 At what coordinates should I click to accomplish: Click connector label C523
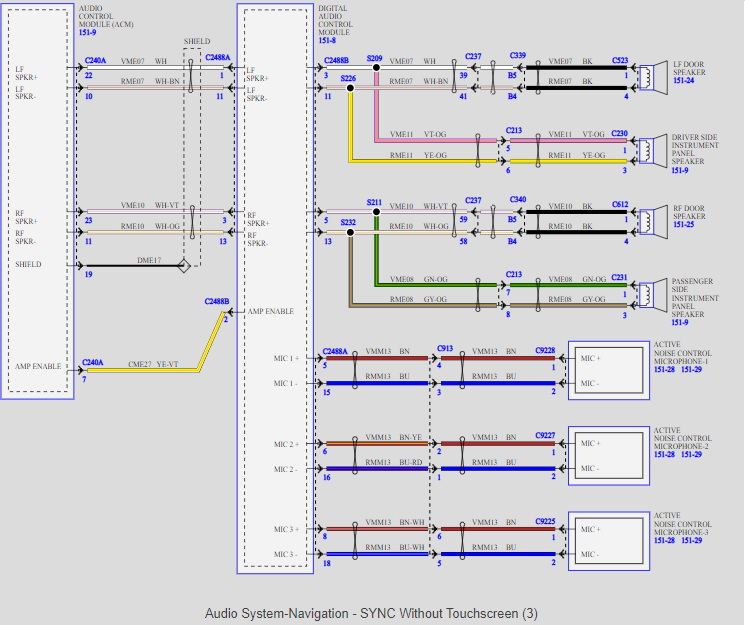tap(620, 60)
